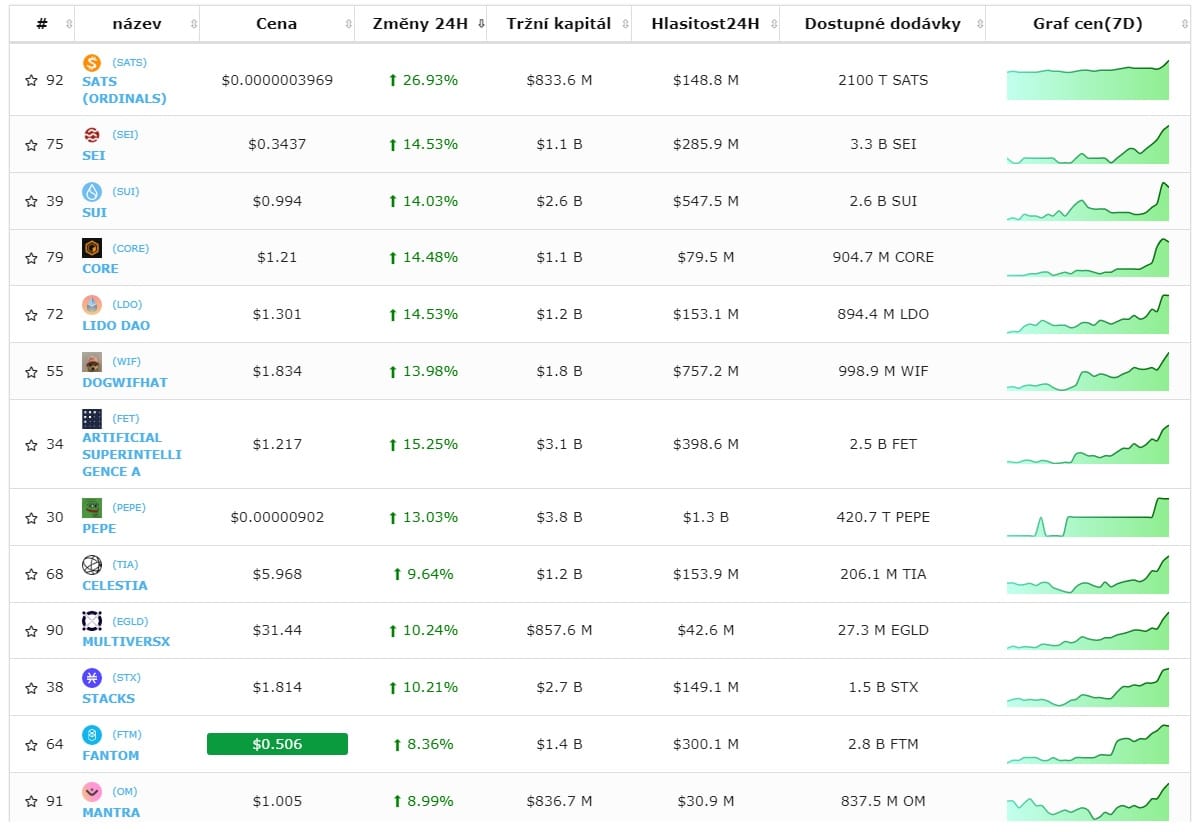Open the FANTOM coin link
This screenshot has width=1192, height=832.
tap(110, 756)
